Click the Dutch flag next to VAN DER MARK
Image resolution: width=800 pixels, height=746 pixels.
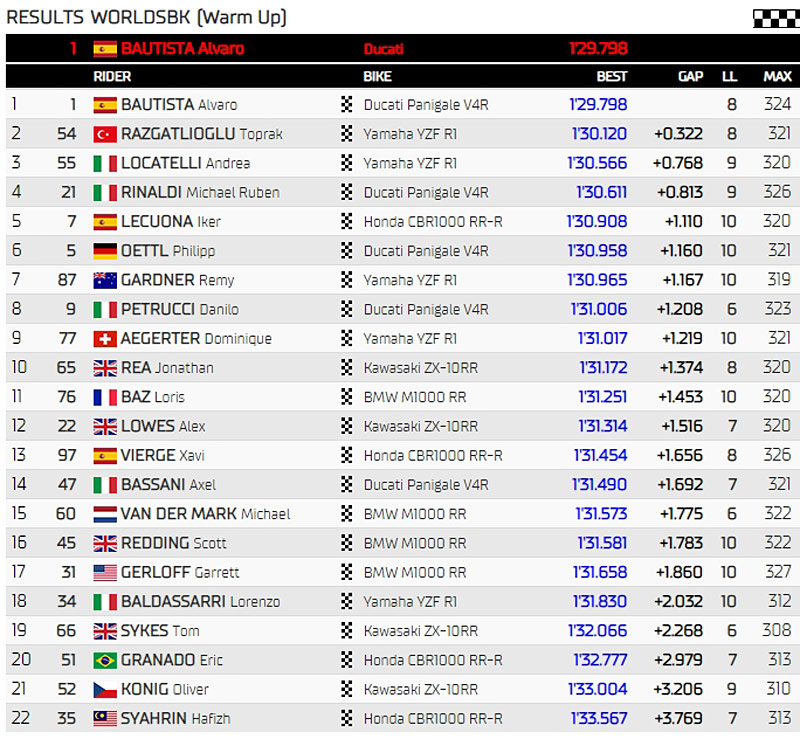[105, 514]
